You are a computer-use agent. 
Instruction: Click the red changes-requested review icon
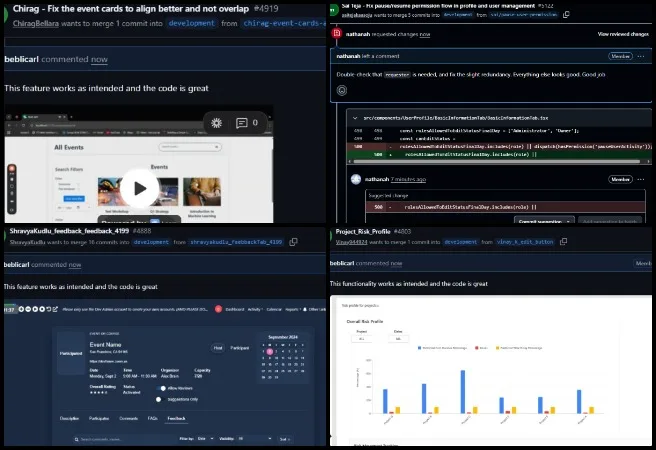point(337,33)
